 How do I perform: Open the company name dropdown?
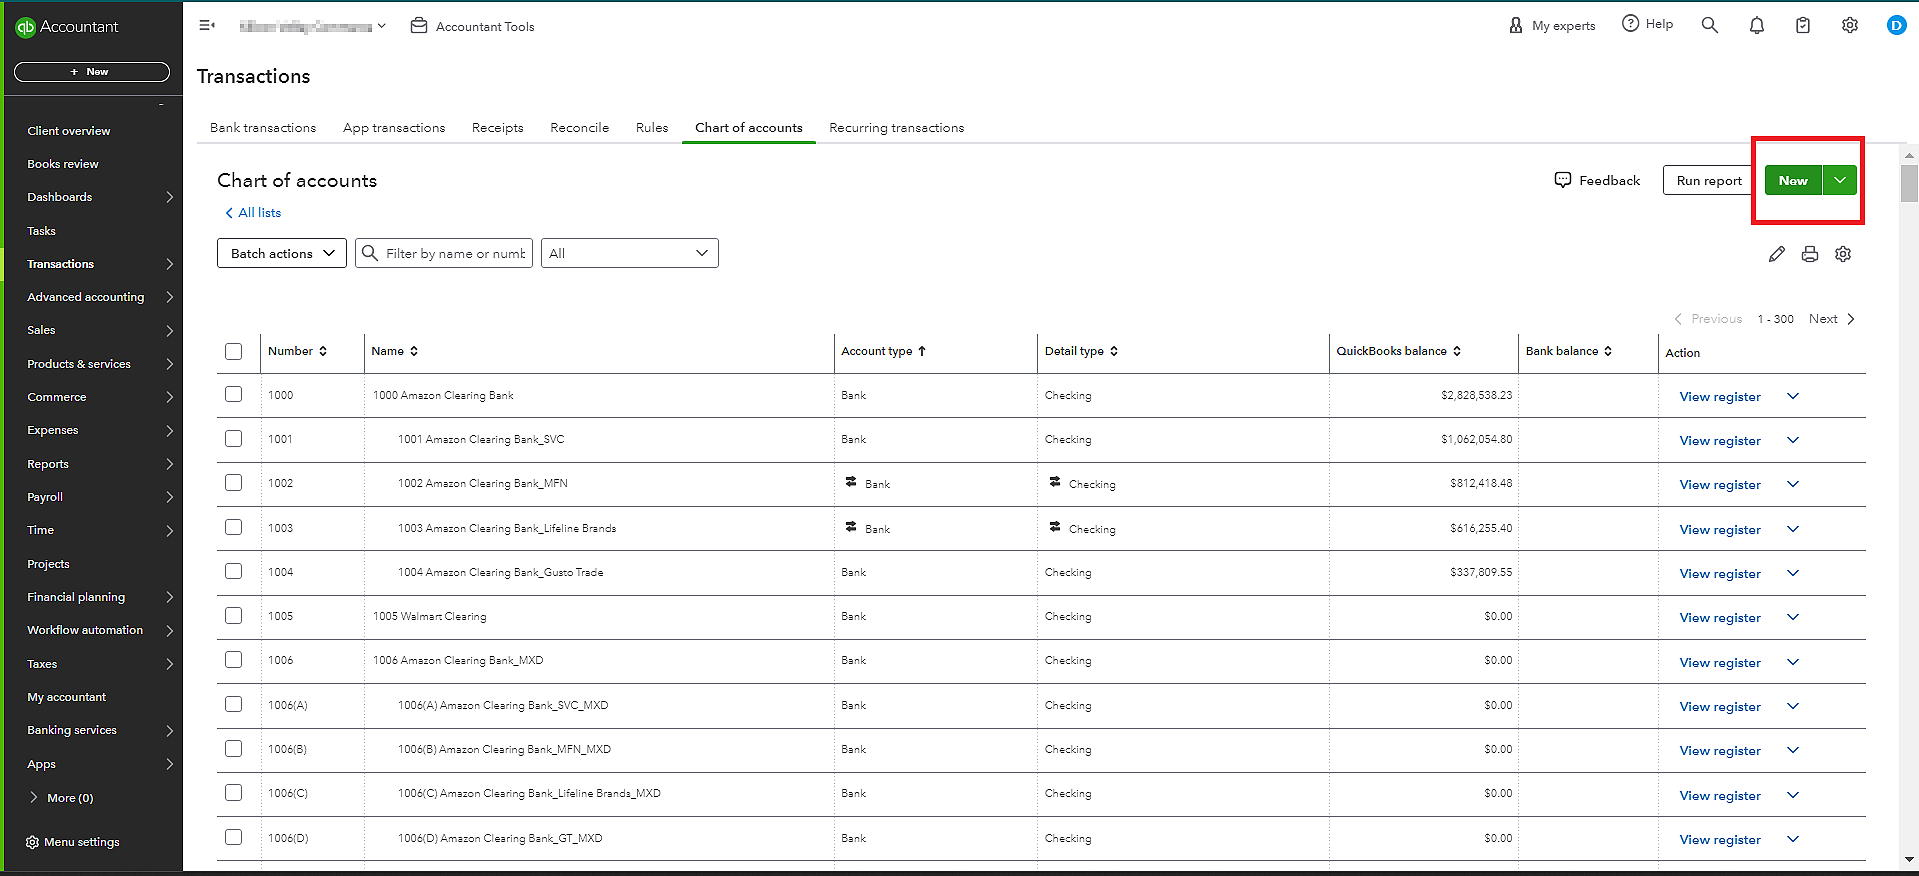click(x=313, y=26)
